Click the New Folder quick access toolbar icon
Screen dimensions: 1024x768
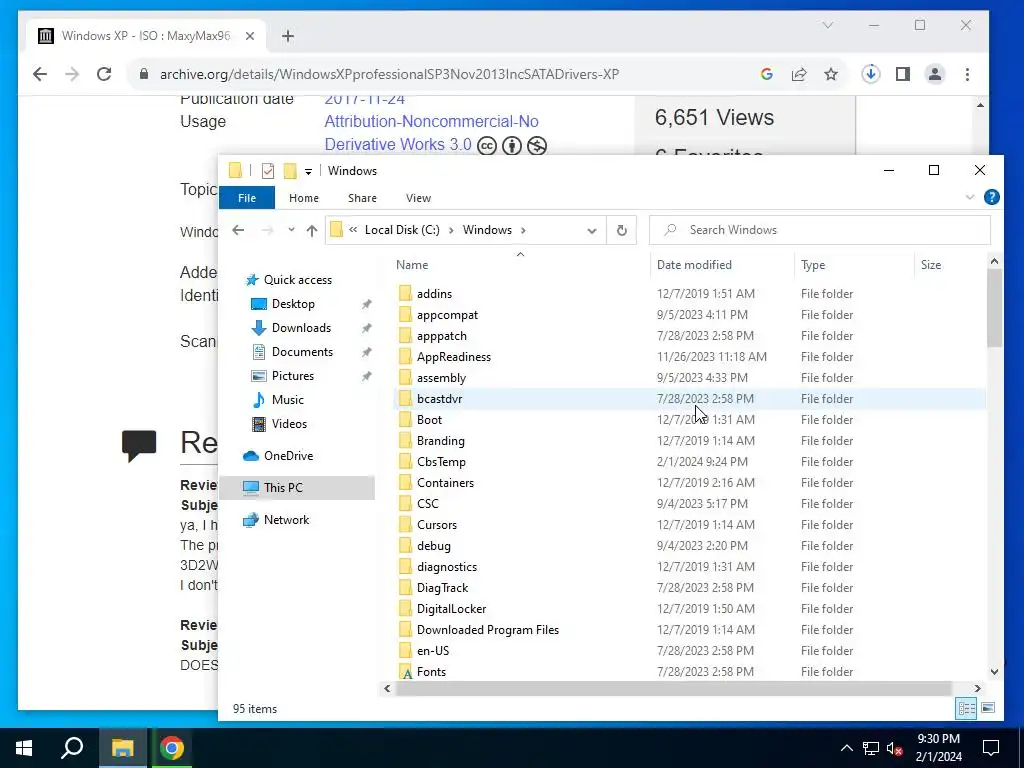pyautogui.click(x=290, y=171)
